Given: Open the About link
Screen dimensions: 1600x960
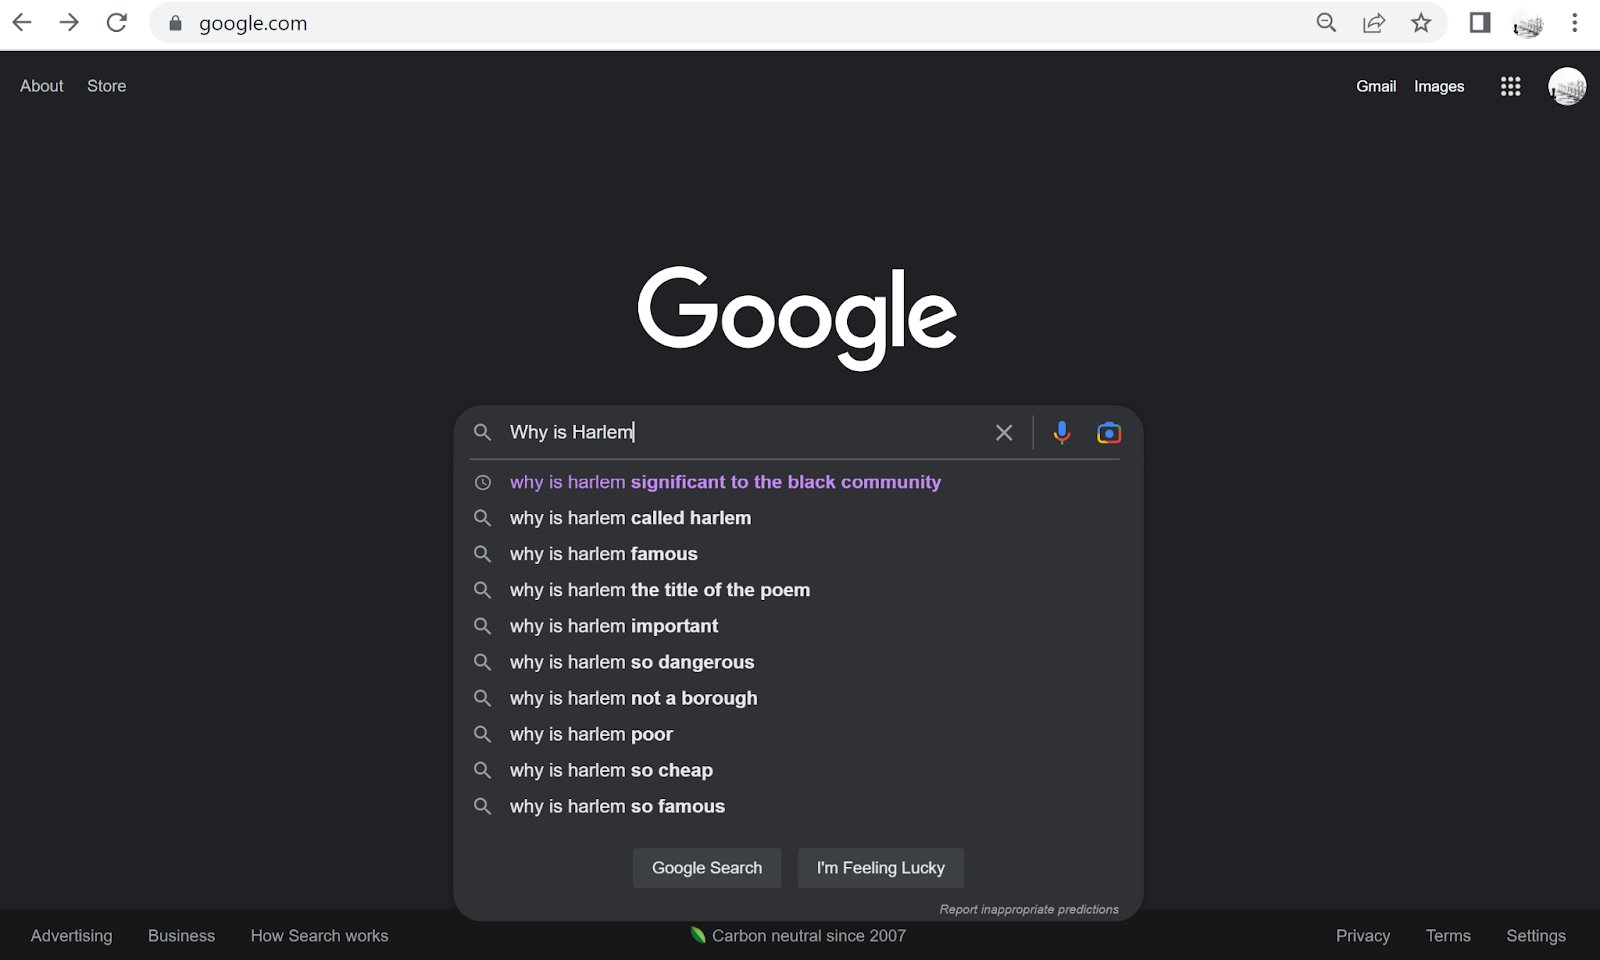Looking at the screenshot, I should (42, 86).
